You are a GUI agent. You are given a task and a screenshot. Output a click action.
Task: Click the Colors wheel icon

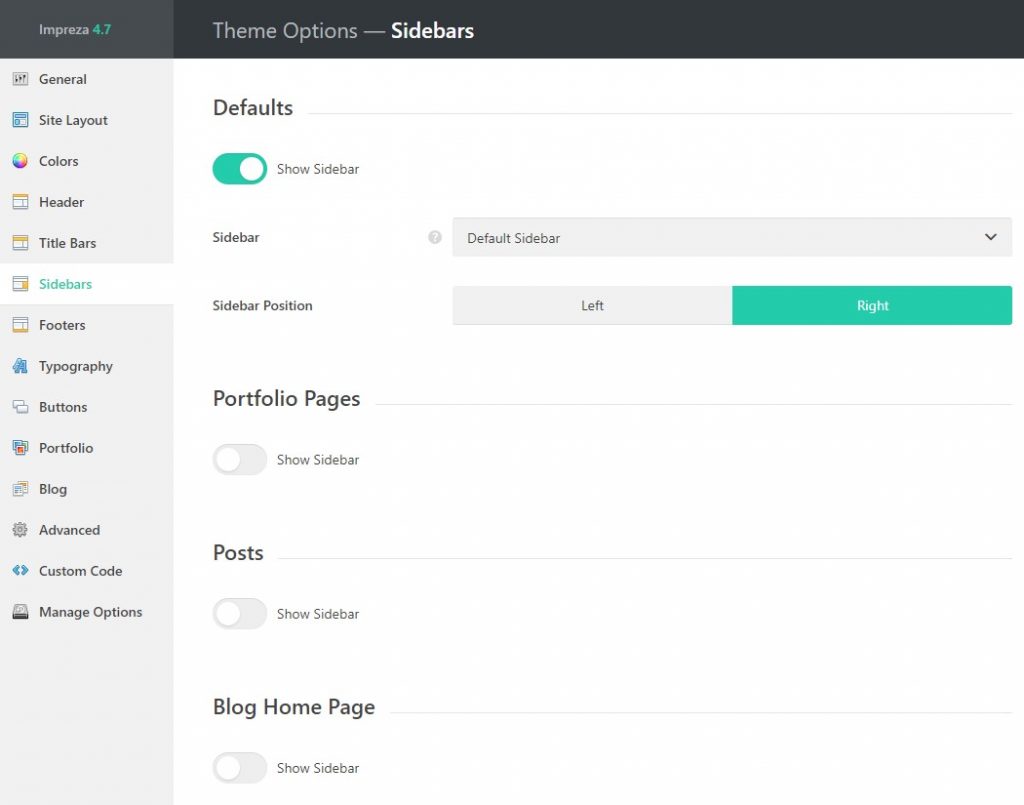pos(20,161)
